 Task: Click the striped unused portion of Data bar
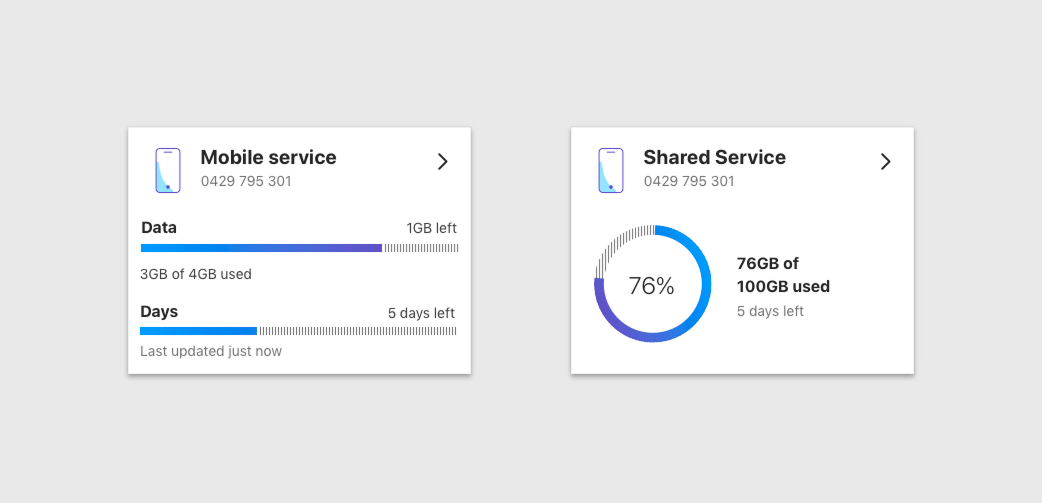(x=421, y=248)
